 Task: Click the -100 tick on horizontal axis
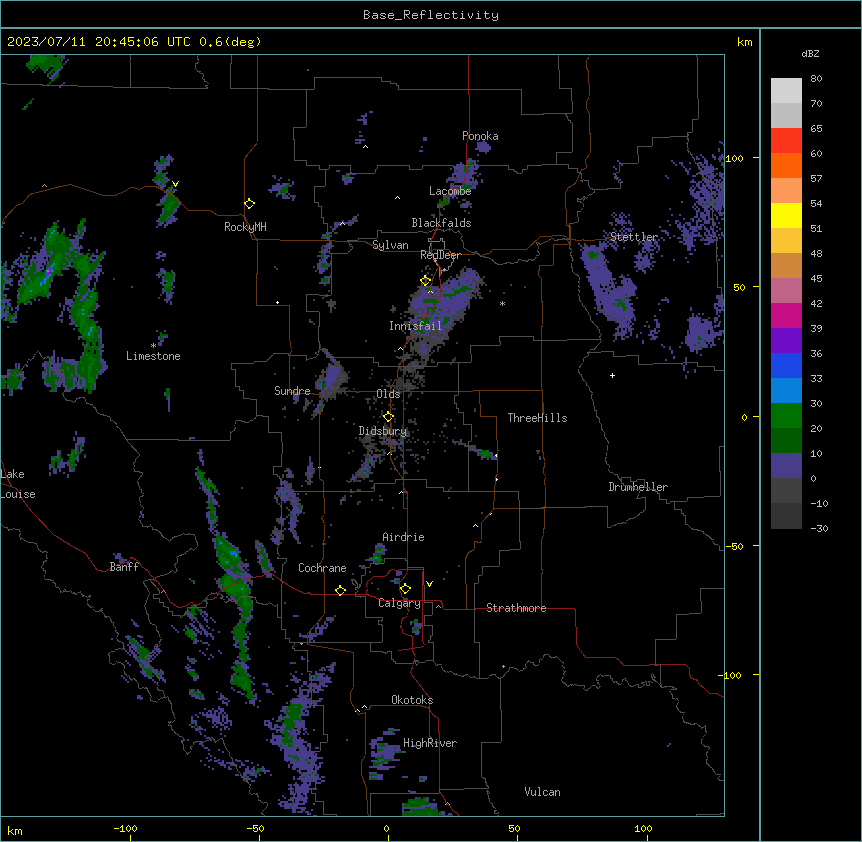point(125,828)
